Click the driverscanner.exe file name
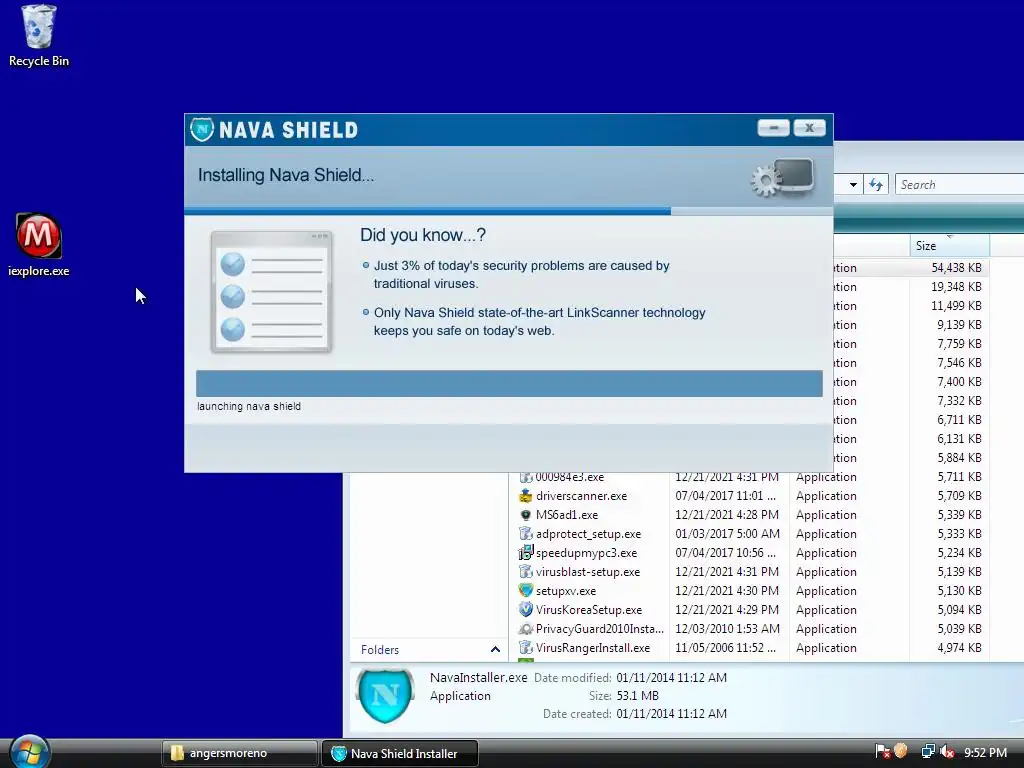 tap(581, 496)
